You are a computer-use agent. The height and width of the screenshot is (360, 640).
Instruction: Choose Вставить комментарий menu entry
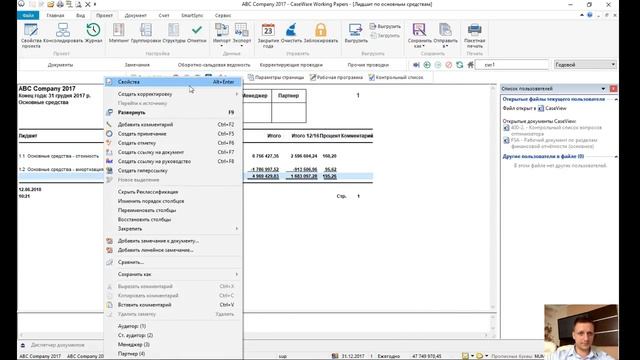[173, 305]
